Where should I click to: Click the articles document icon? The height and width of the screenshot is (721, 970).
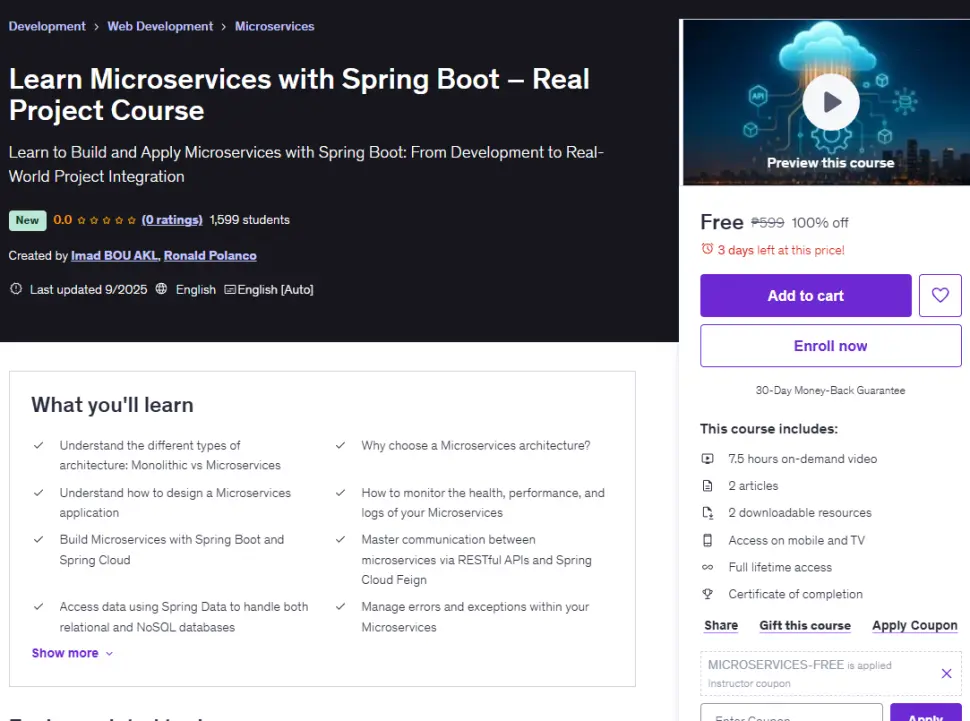[x=707, y=486]
